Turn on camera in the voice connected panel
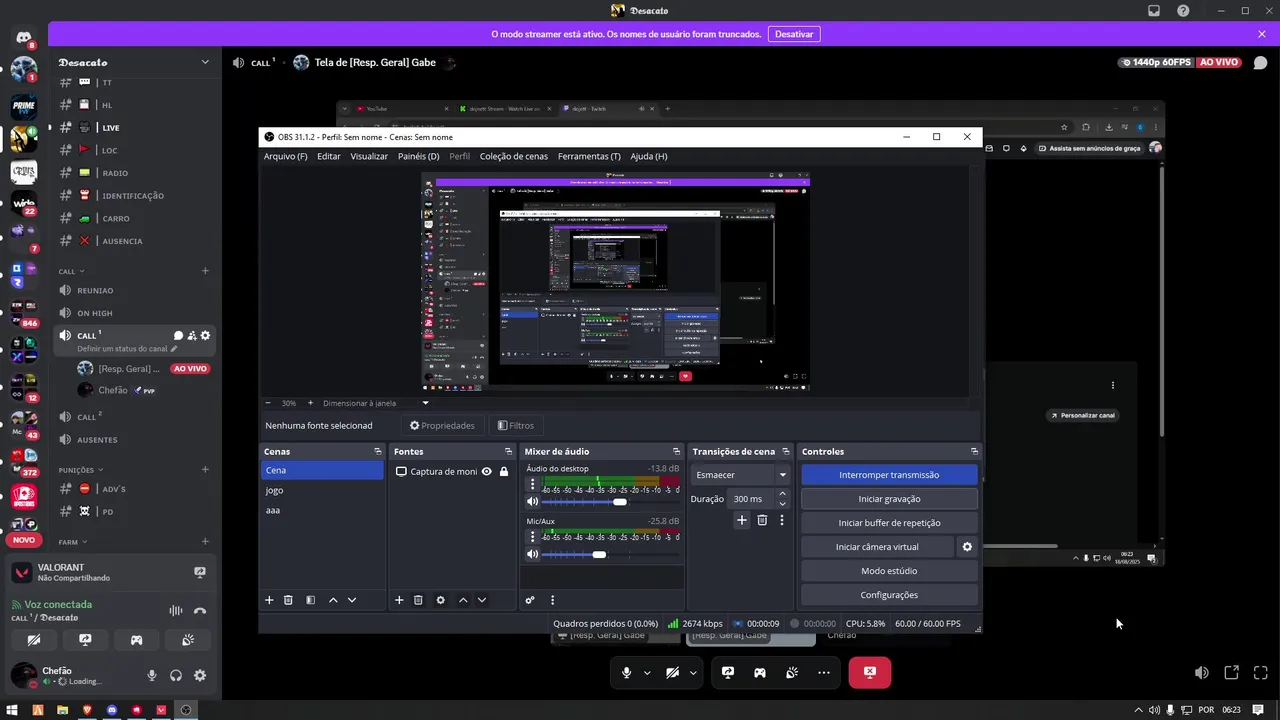1280x720 pixels. (34, 640)
